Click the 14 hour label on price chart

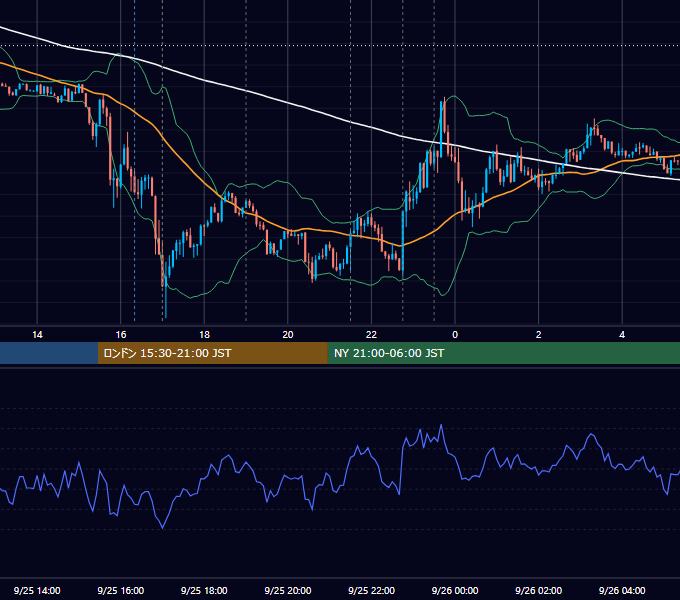click(x=37, y=335)
